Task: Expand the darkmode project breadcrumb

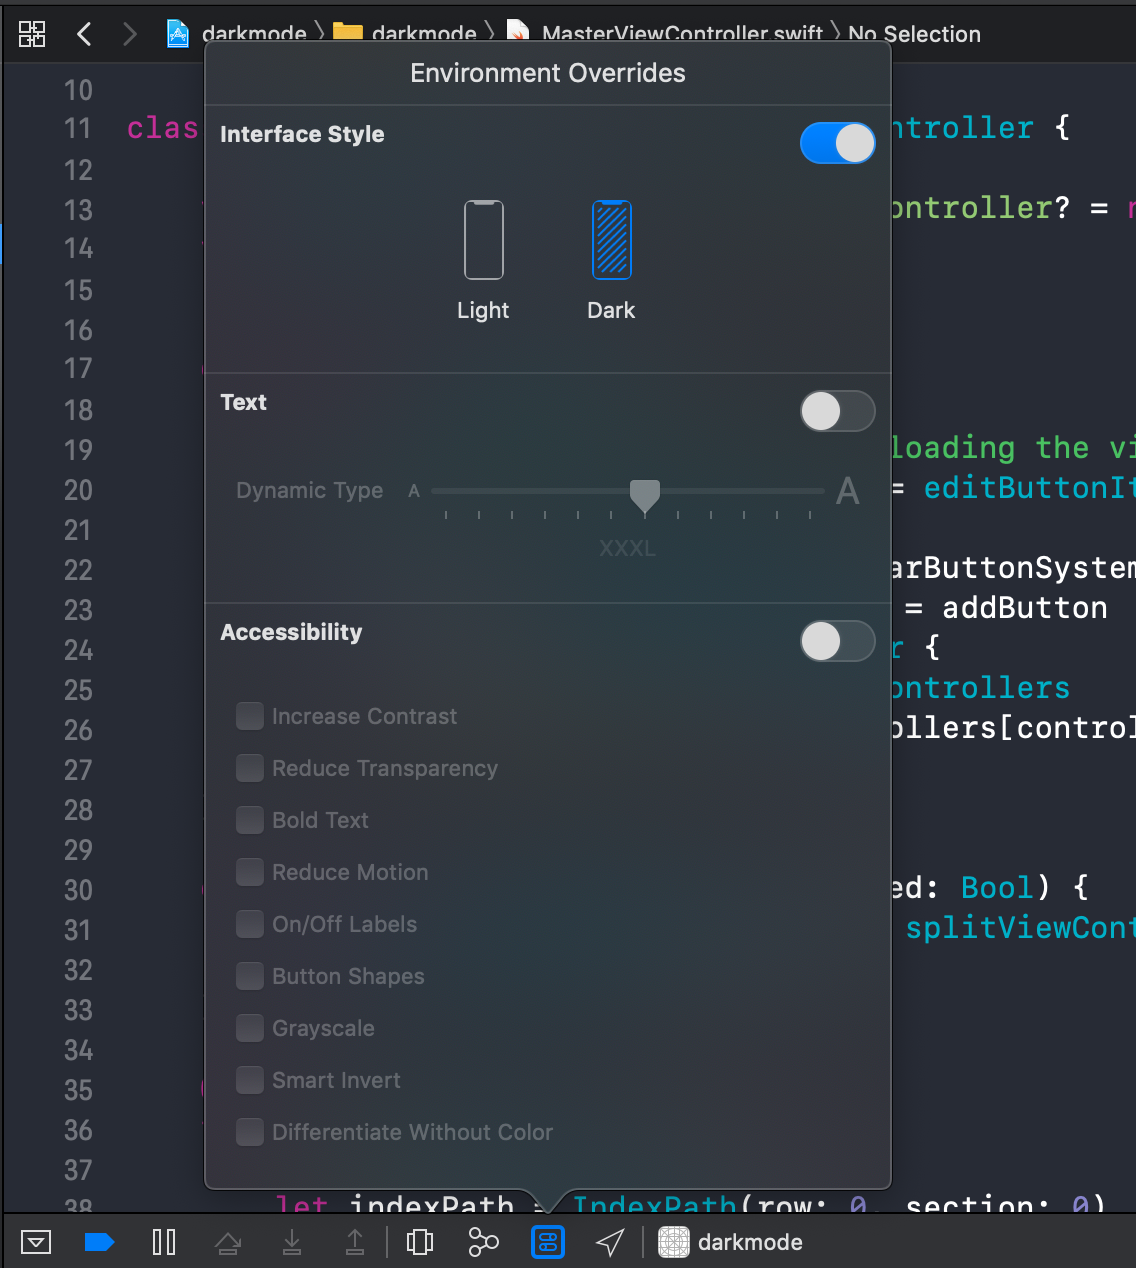Action: tap(238, 34)
